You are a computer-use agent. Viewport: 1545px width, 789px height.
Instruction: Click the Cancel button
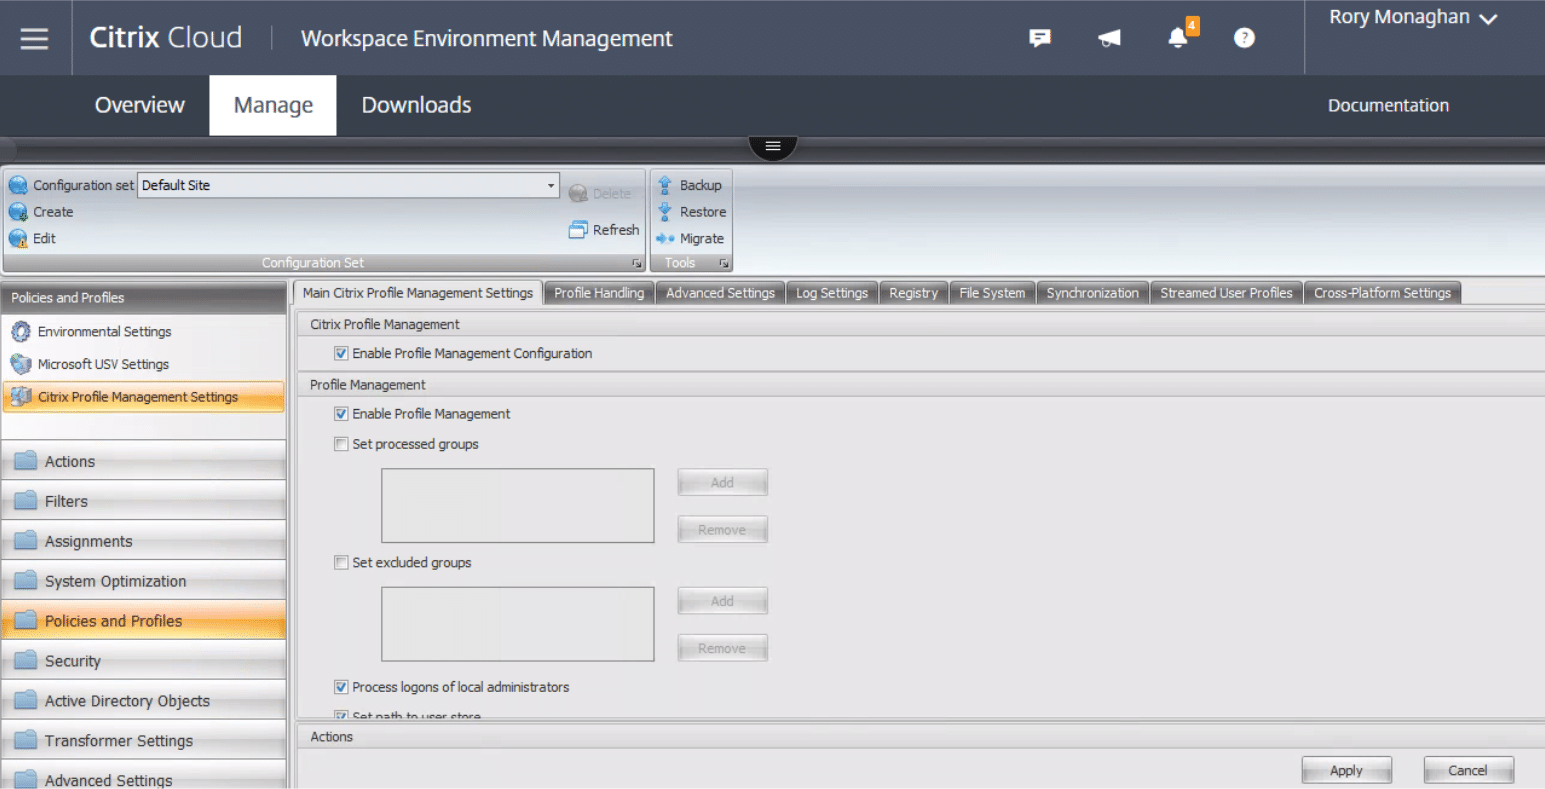coord(1468,770)
